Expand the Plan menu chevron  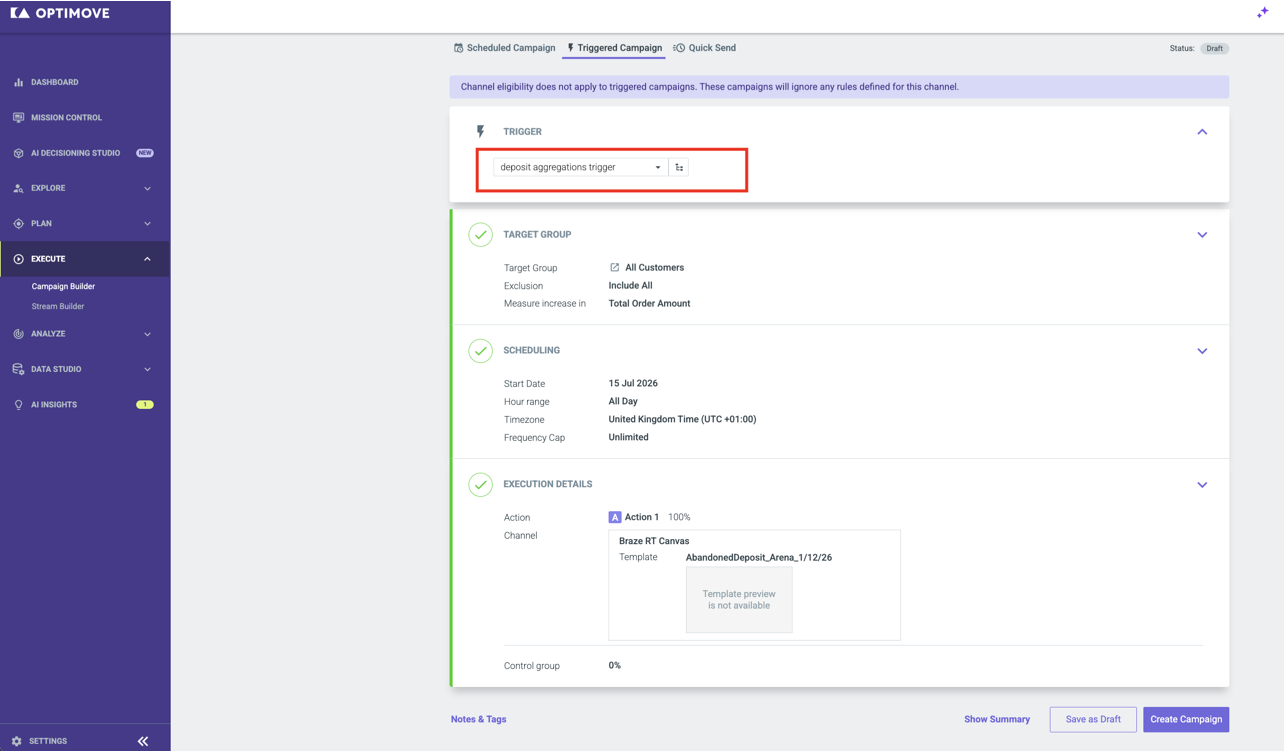147,224
